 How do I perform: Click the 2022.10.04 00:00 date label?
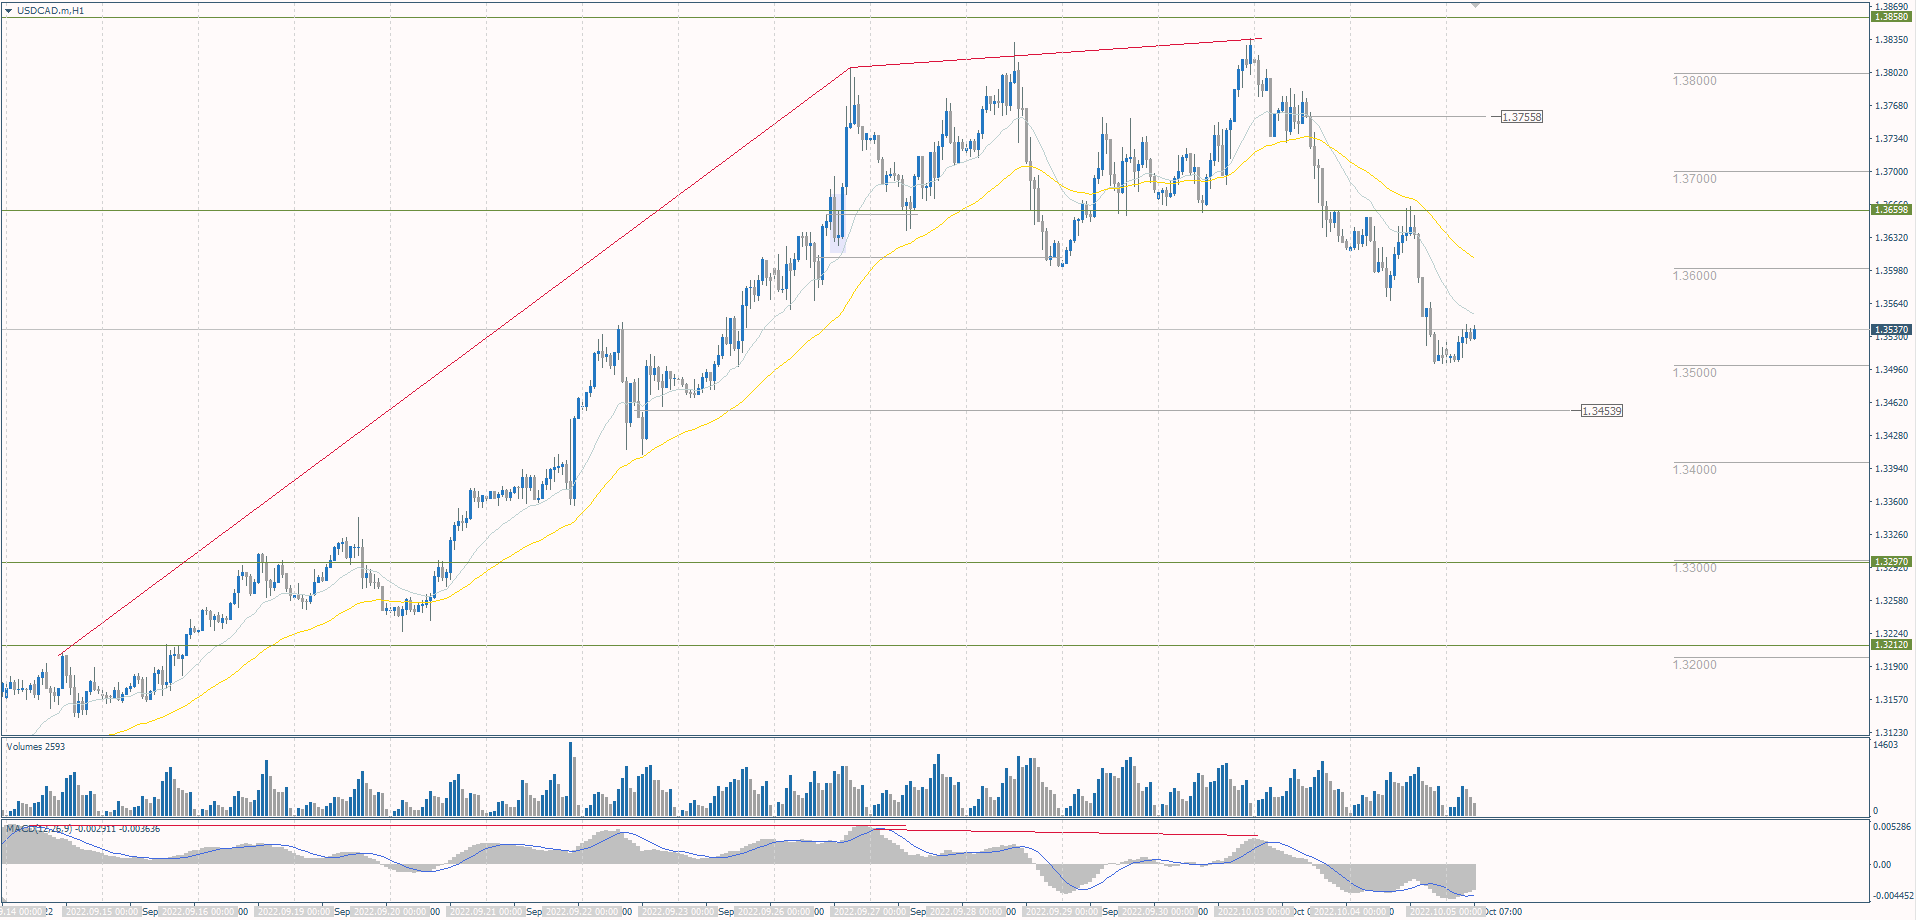point(1350,912)
